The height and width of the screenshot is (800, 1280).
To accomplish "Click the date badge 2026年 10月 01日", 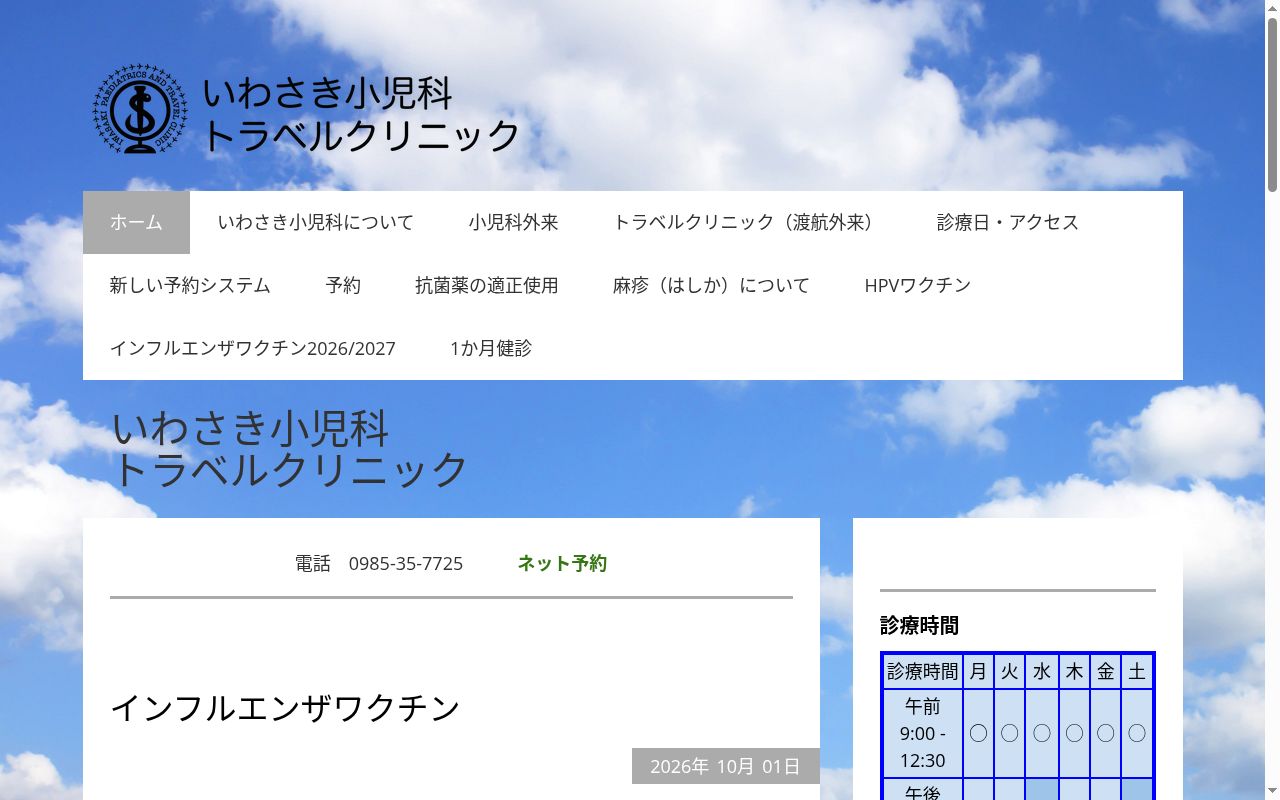I will 726,766.
